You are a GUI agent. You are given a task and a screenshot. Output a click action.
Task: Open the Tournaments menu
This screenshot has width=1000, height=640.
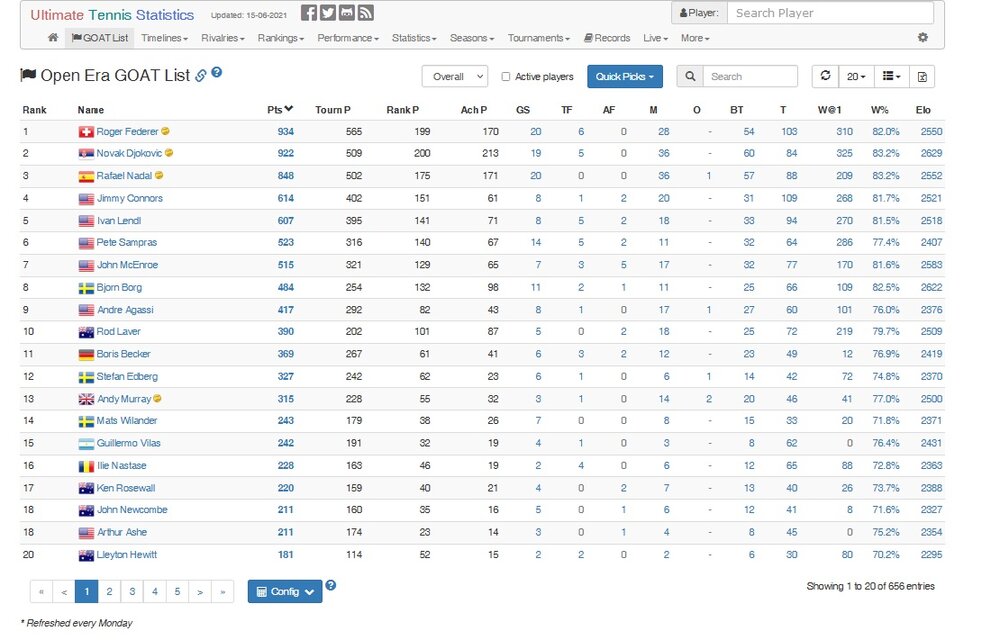538,38
